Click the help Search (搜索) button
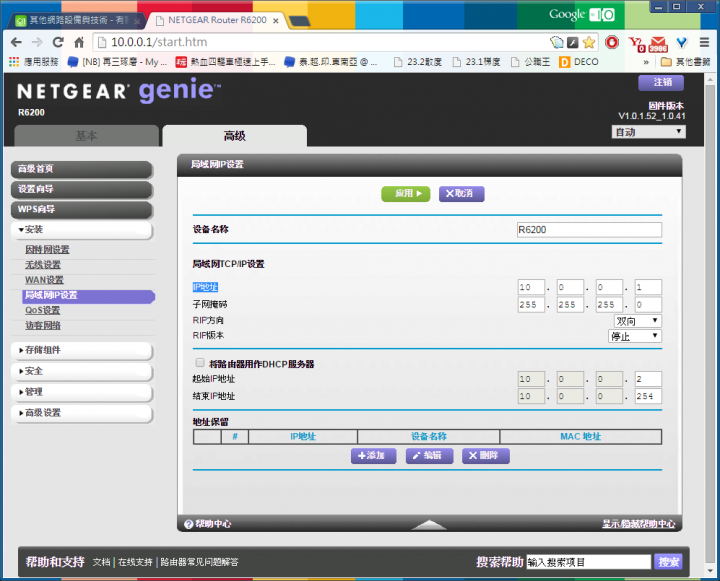Image resolution: width=720 pixels, height=581 pixels. tap(668, 562)
